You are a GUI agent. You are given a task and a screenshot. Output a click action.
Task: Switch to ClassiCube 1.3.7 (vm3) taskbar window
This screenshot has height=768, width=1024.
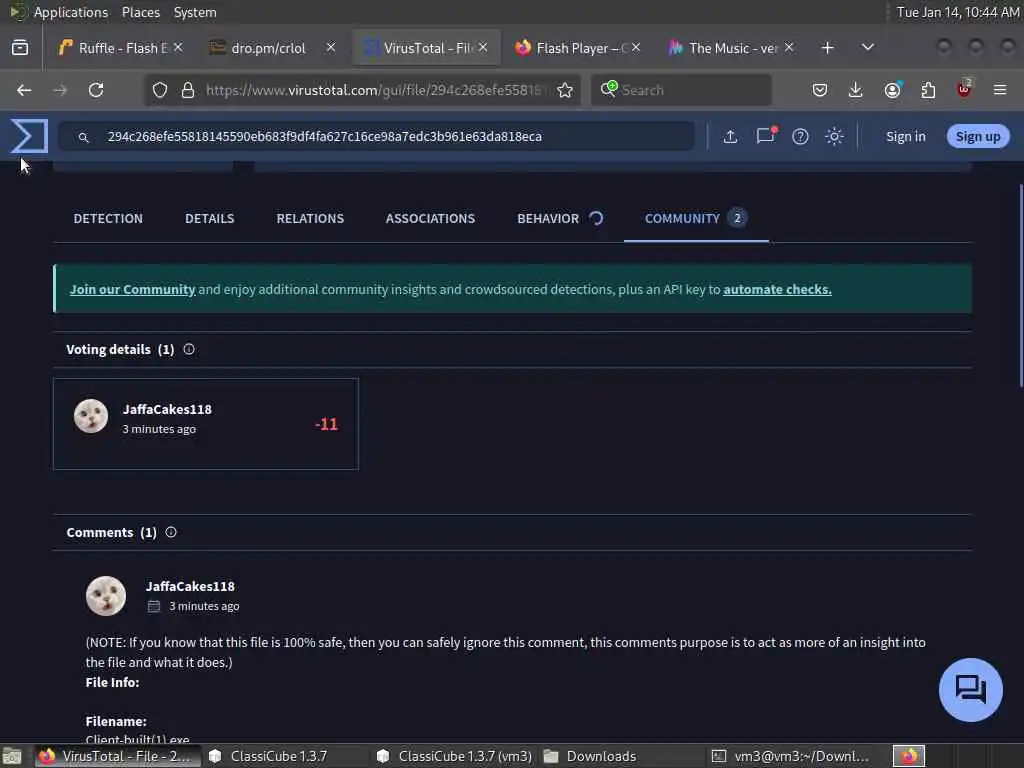pyautogui.click(x=455, y=756)
